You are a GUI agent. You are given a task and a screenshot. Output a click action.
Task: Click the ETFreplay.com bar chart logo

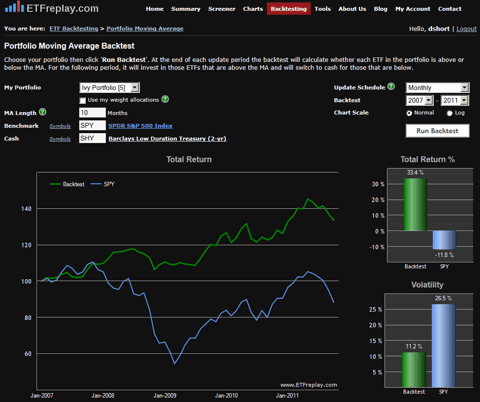(15, 7)
